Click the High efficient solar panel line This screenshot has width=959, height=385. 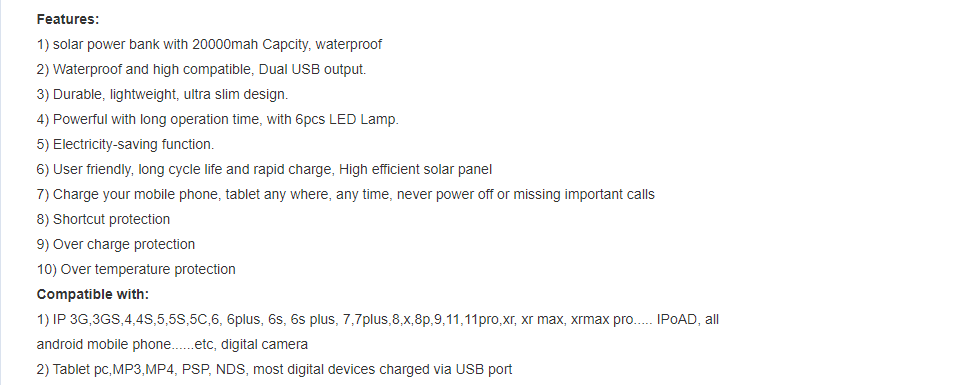[x=264, y=169]
